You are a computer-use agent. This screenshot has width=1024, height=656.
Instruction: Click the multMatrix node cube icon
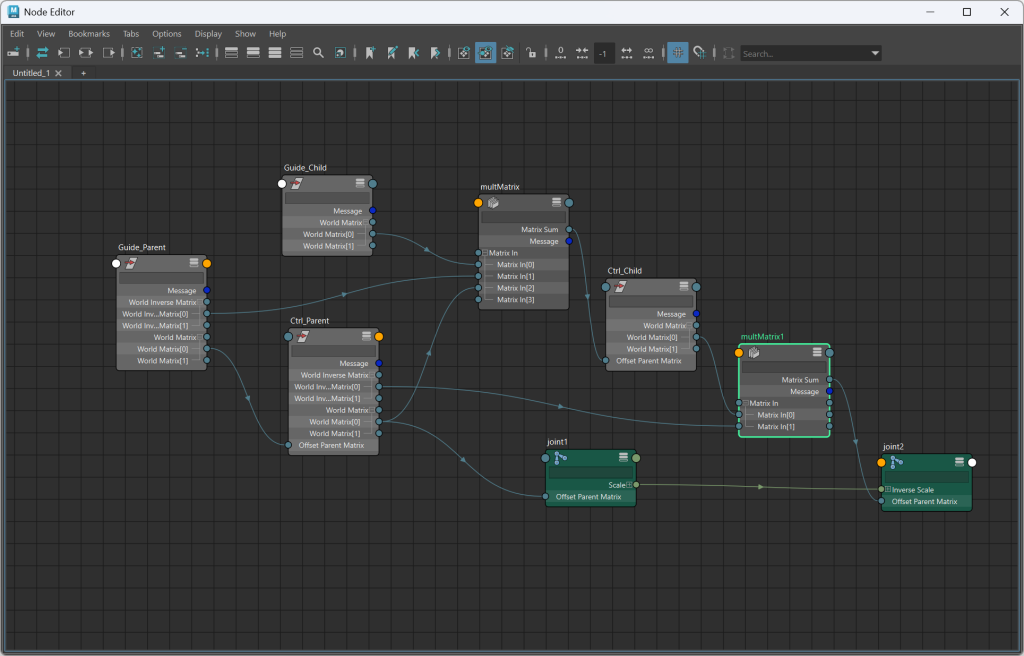coord(493,202)
